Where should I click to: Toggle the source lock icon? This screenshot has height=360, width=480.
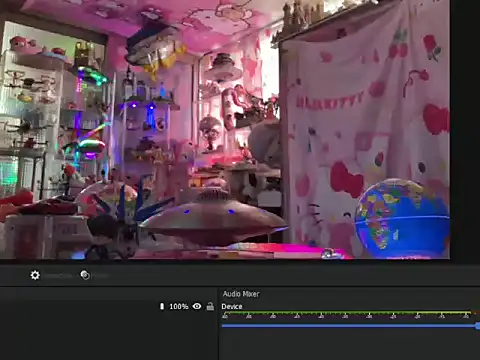tap(210, 306)
